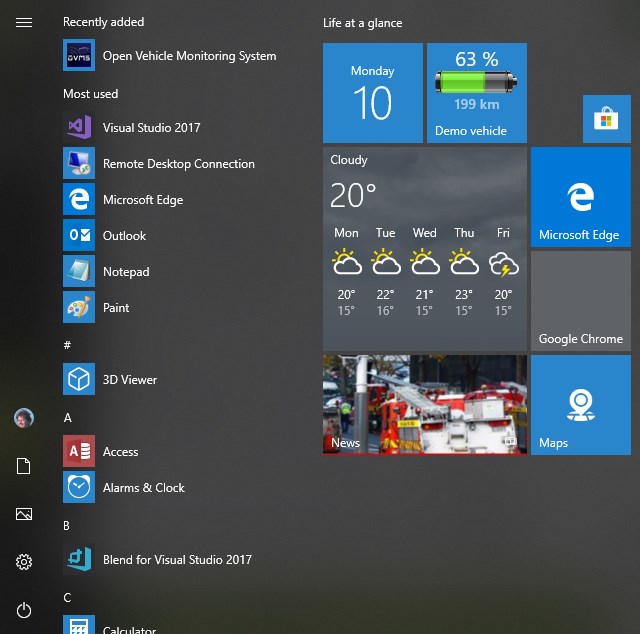Open Settings via the gear icon
The width and height of the screenshot is (640, 634).
coord(24,562)
